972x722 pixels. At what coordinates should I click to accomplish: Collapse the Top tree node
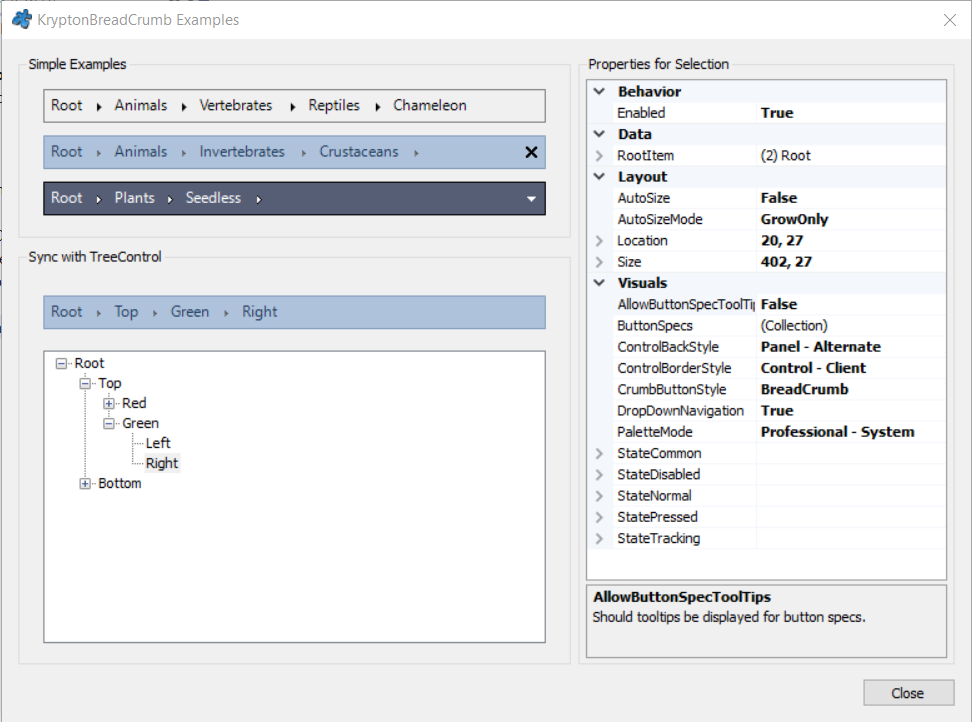pyautogui.click(x=85, y=384)
